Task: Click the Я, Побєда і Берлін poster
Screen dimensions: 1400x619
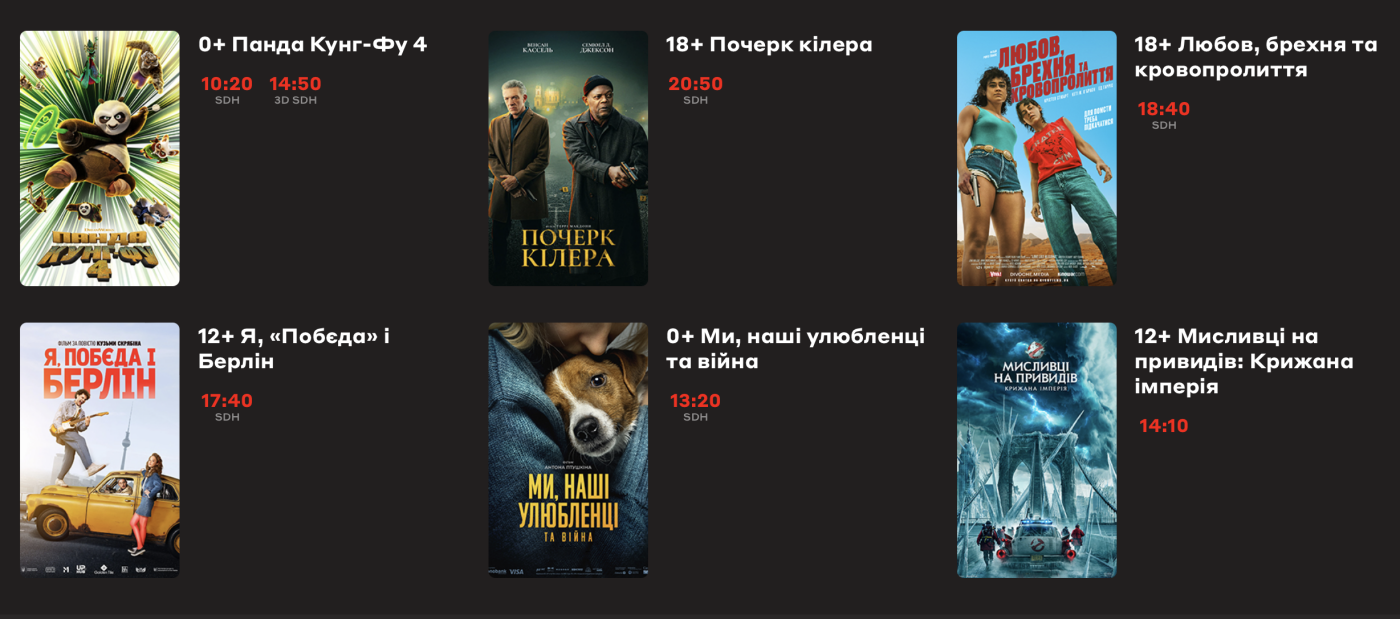Action: [100, 450]
